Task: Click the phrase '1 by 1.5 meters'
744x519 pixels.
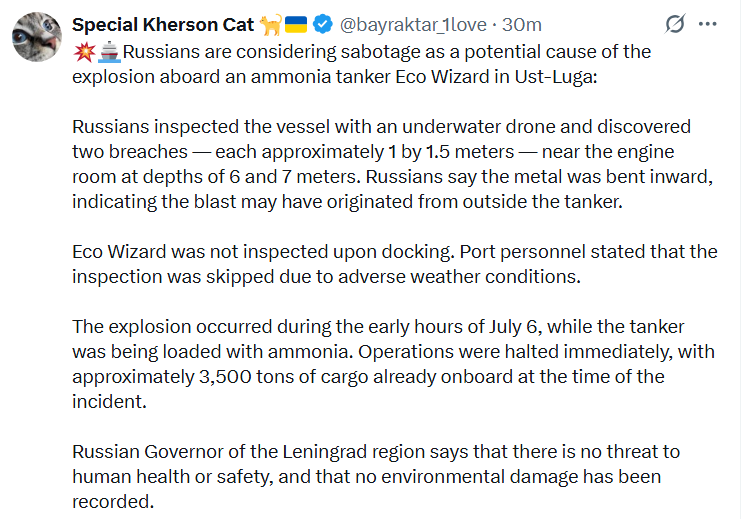Action: [451, 152]
